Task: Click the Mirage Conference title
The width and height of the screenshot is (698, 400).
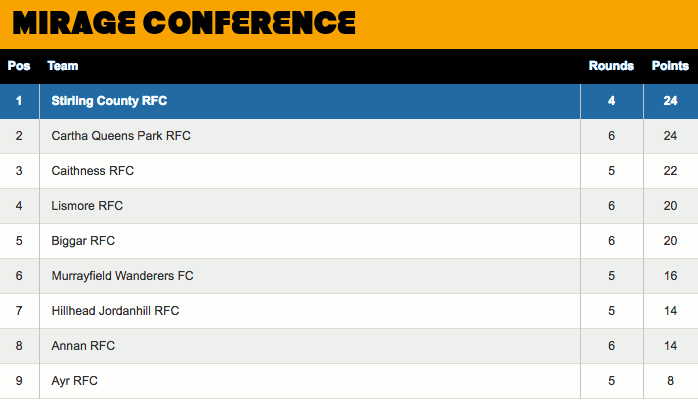Action: click(184, 23)
